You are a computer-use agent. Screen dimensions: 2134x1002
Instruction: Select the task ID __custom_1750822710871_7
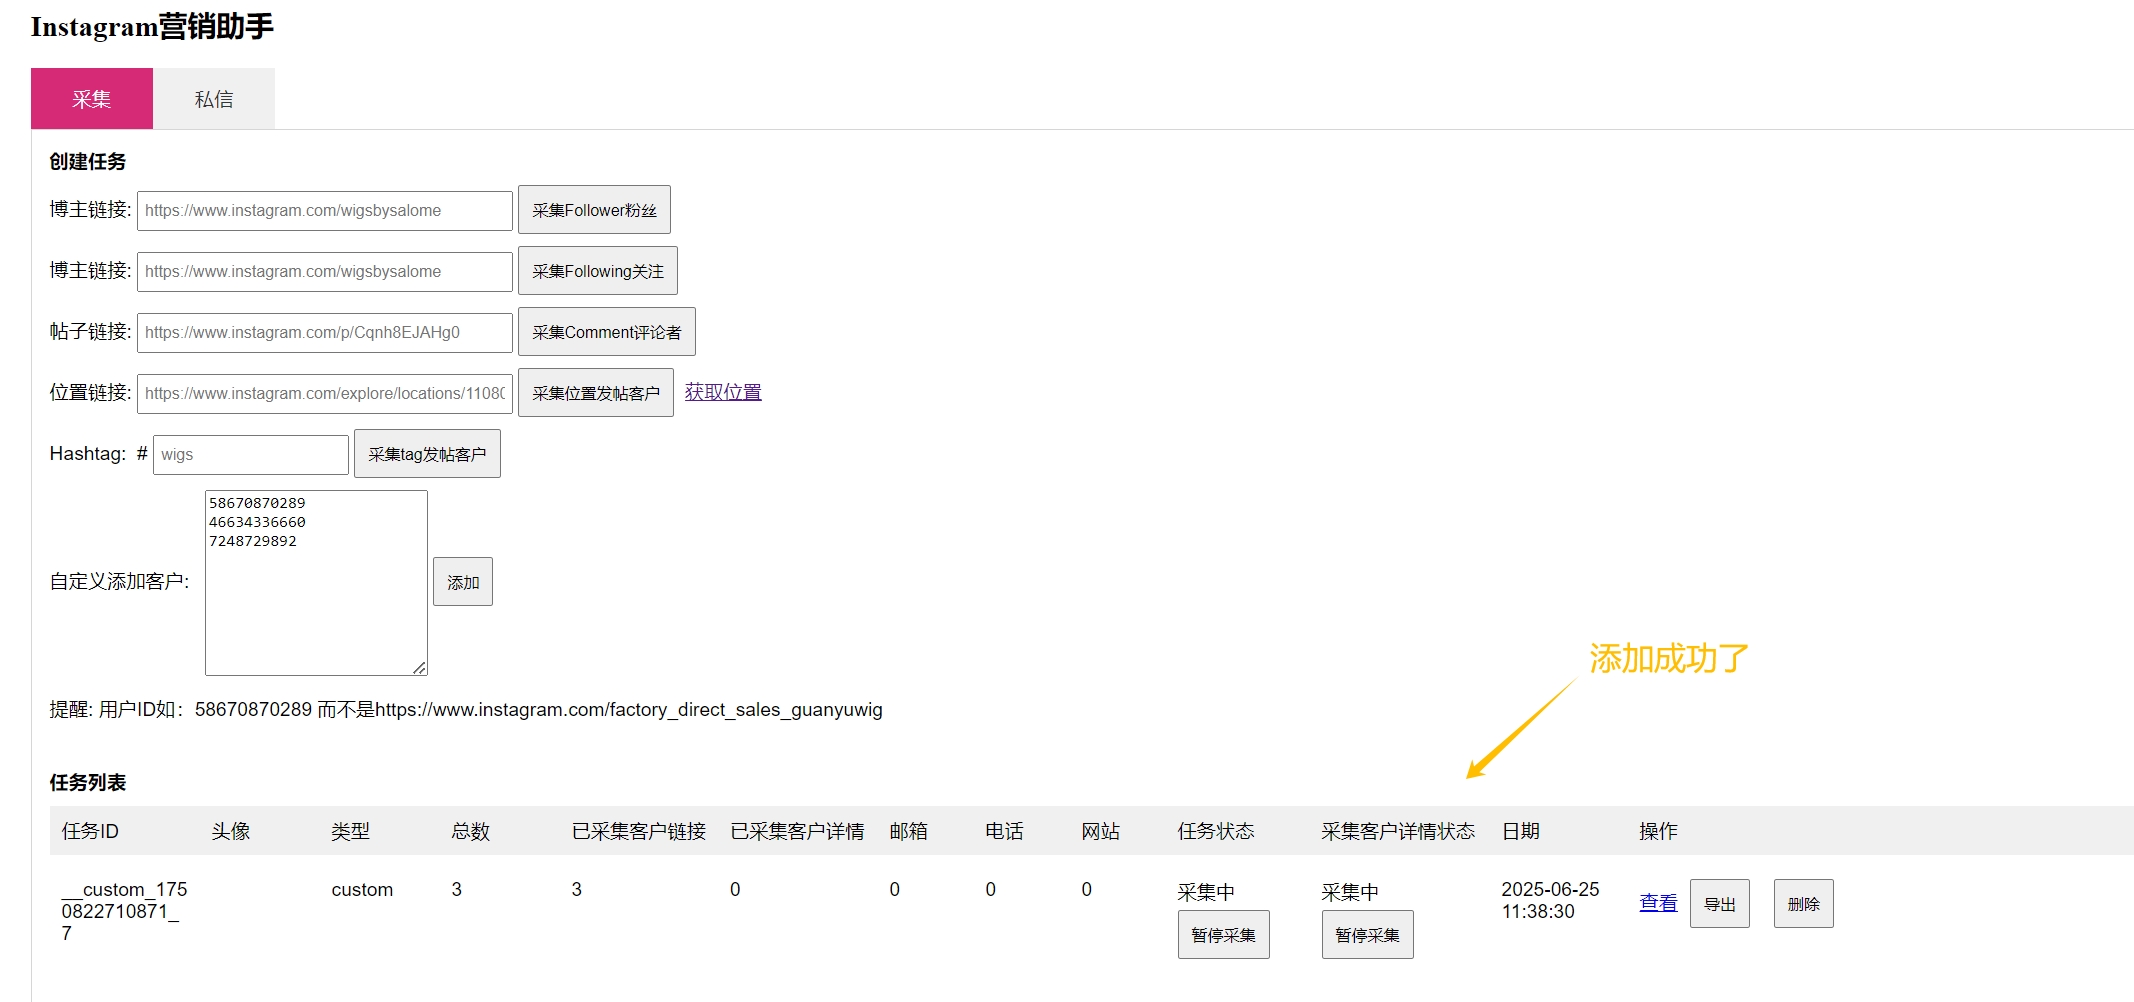(x=124, y=911)
